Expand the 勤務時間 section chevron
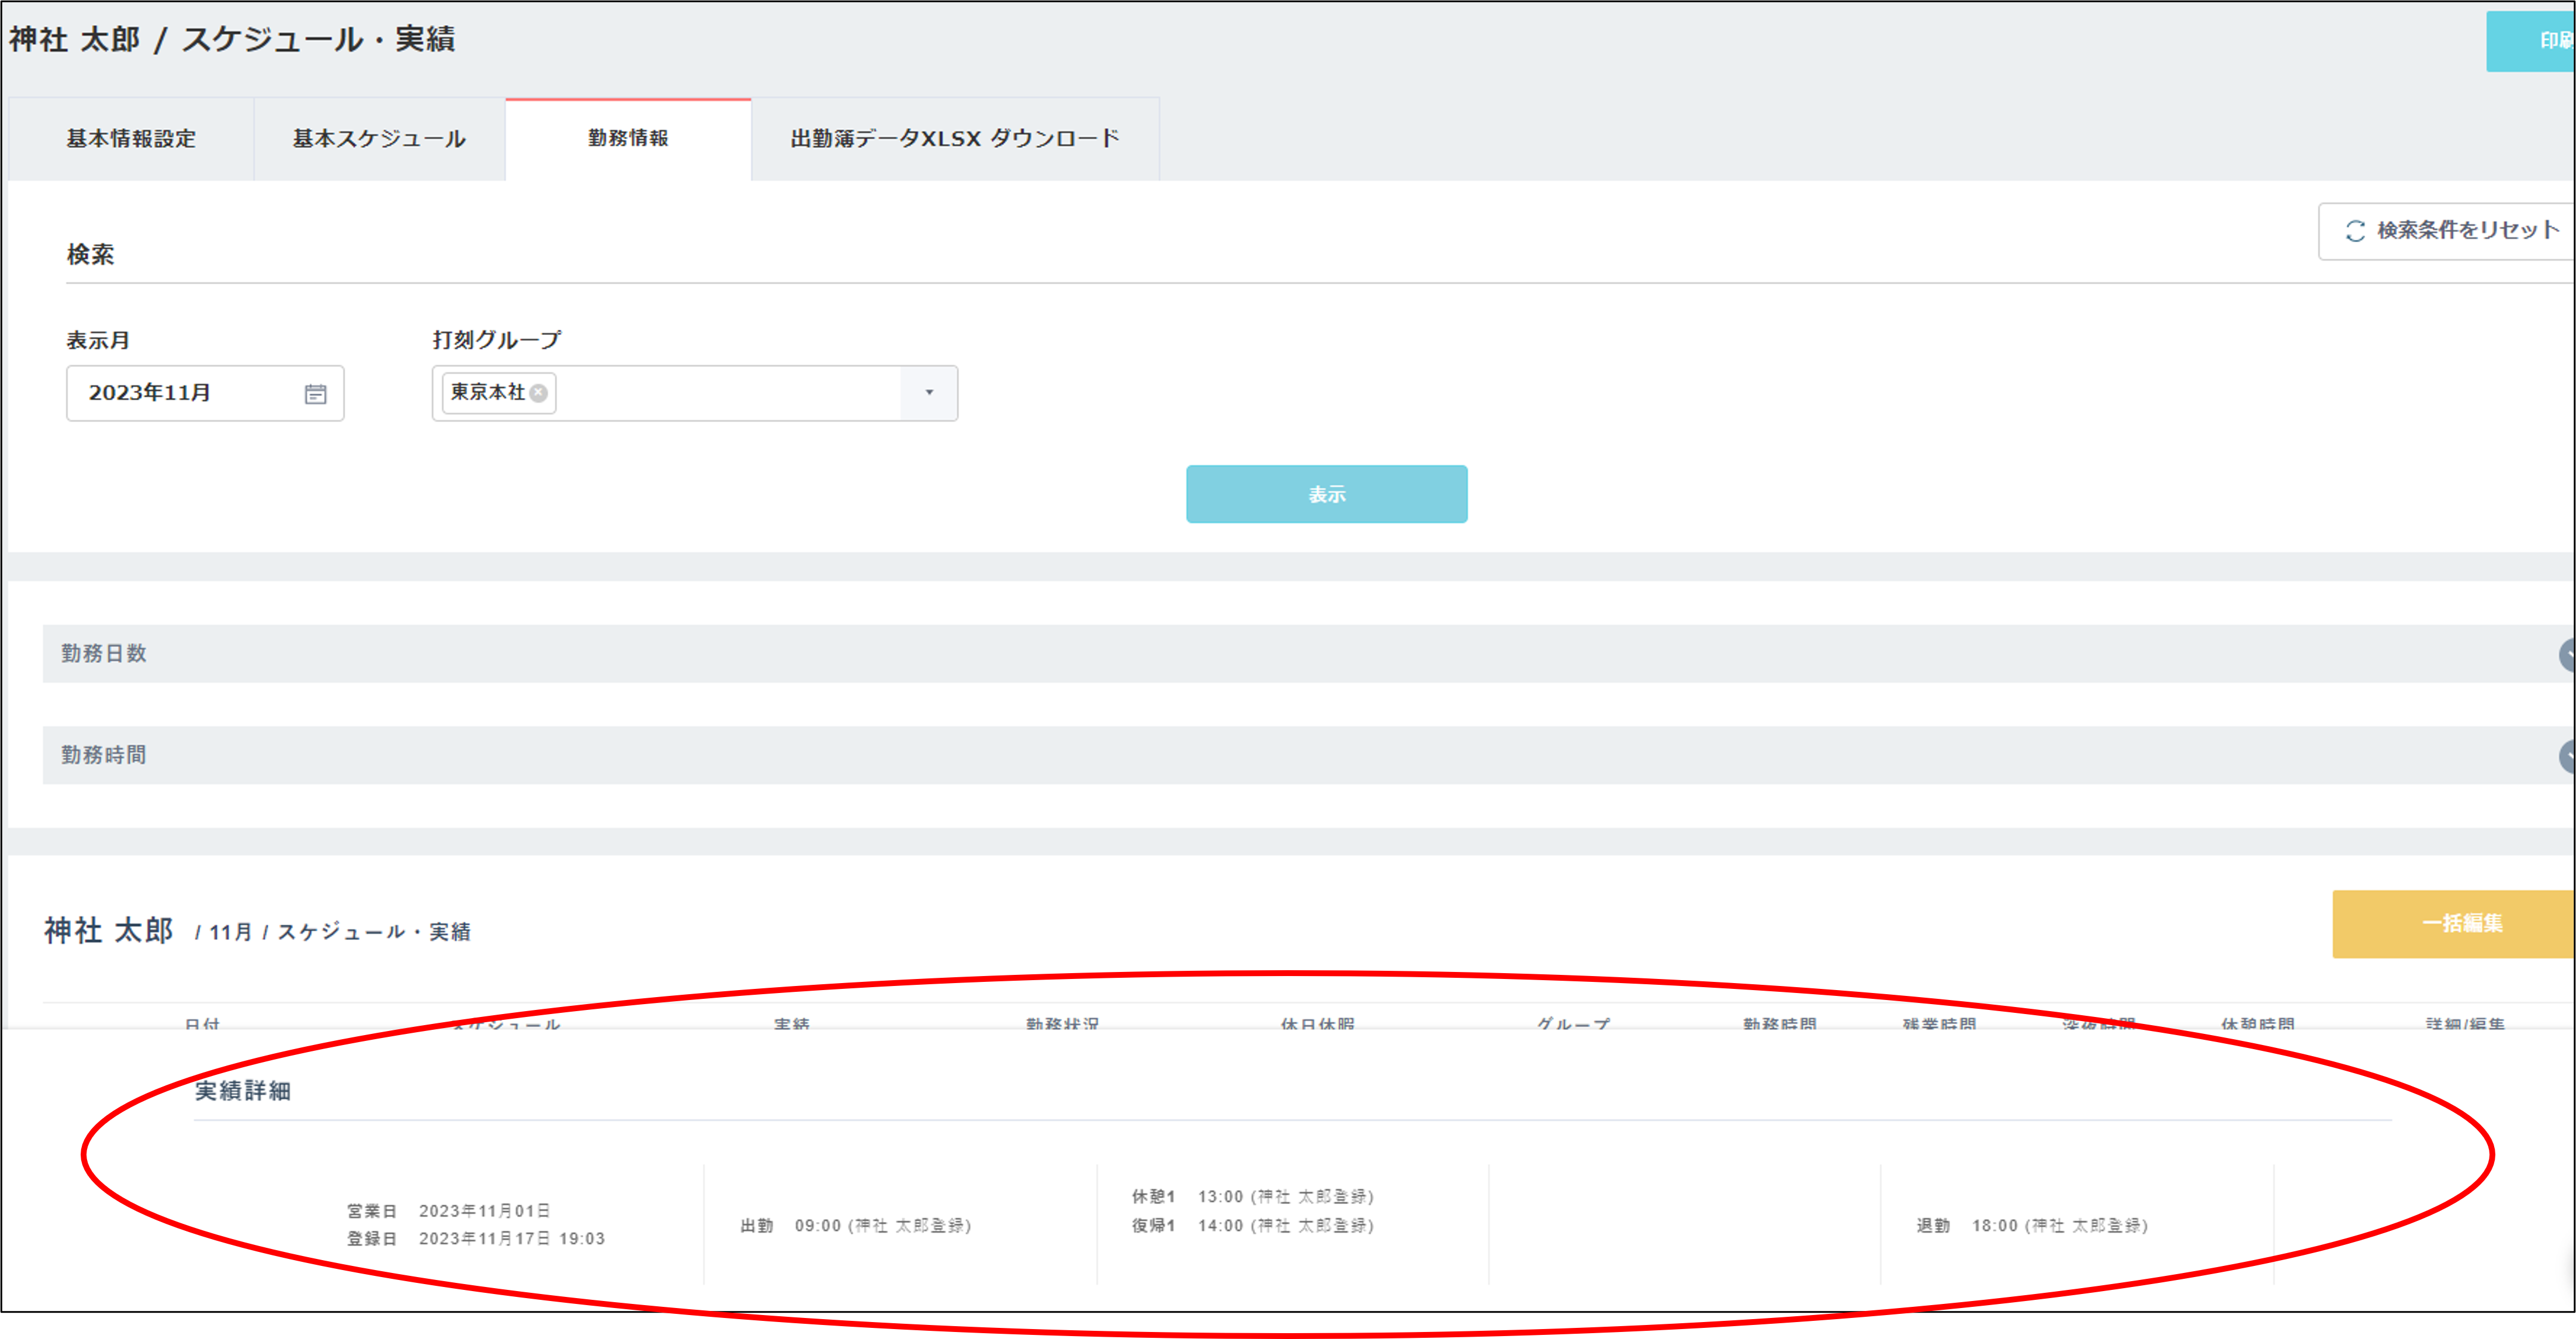This screenshot has height=1339, width=2576. [x=2567, y=756]
